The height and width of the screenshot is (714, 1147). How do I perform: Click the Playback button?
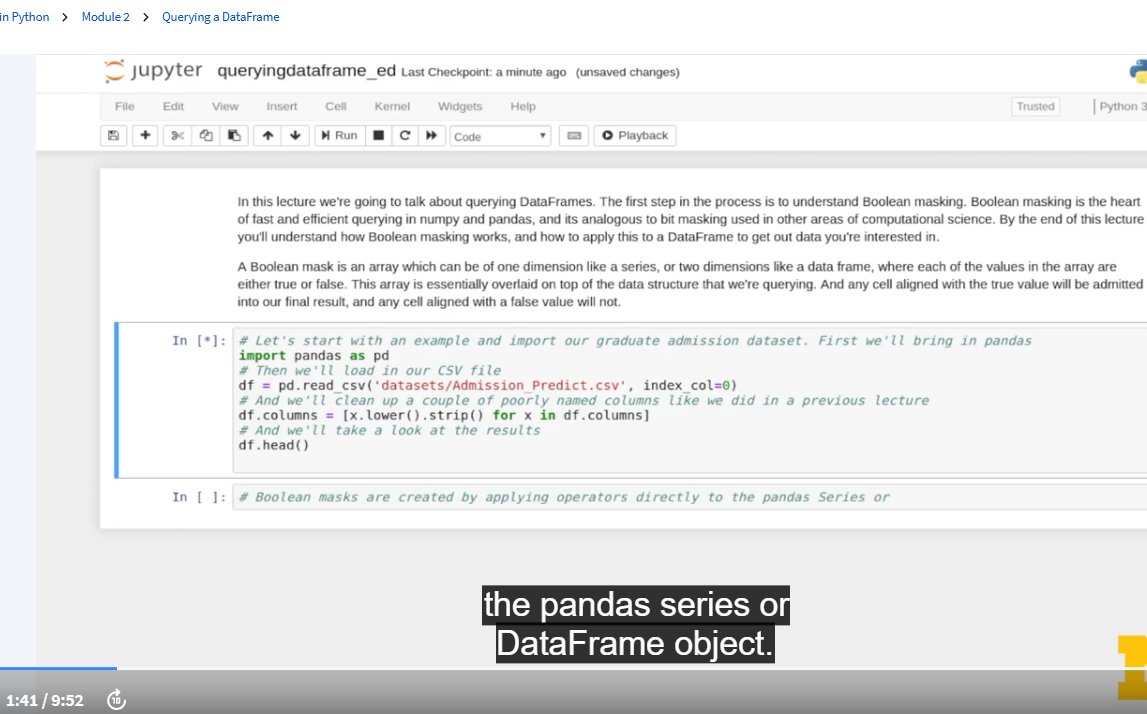click(x=635, y=135)
